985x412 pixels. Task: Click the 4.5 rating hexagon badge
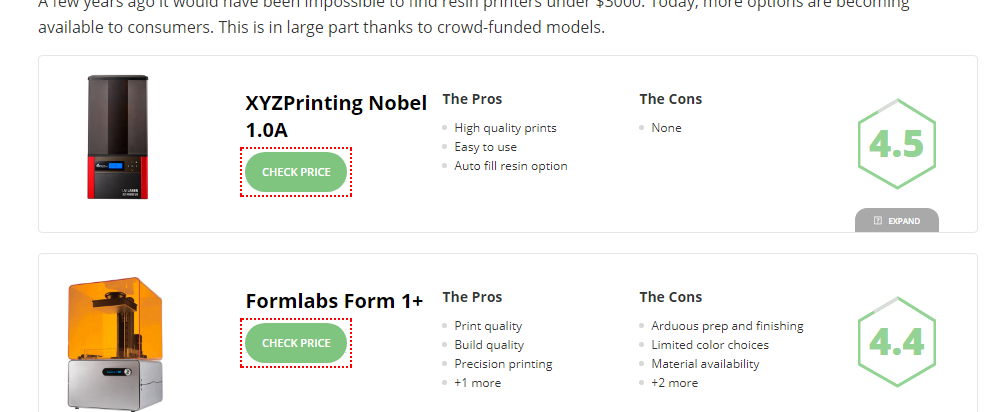(x=895, y=146)
